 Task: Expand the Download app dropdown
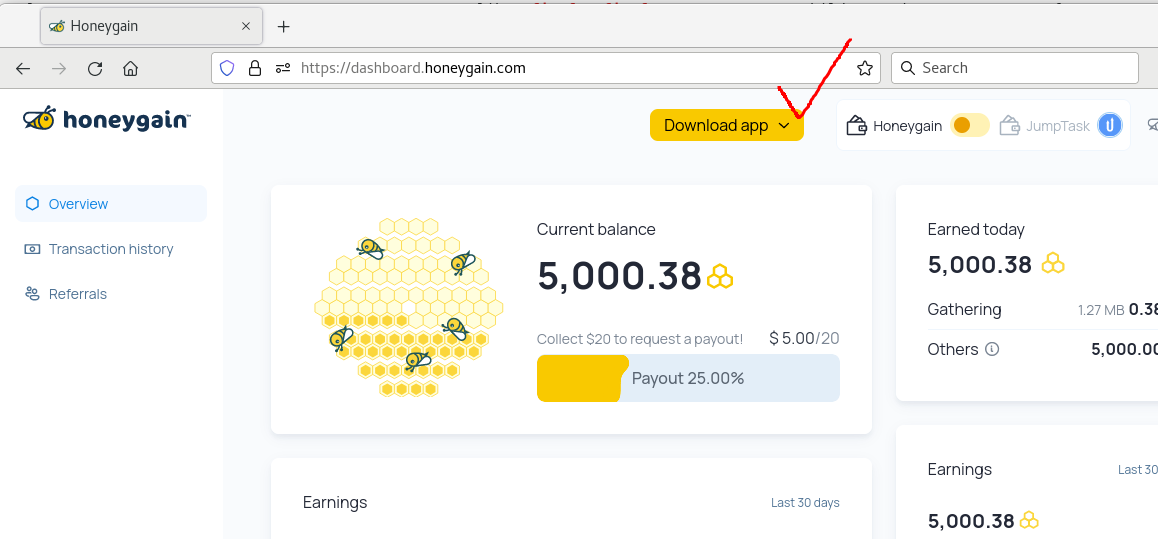727,126
